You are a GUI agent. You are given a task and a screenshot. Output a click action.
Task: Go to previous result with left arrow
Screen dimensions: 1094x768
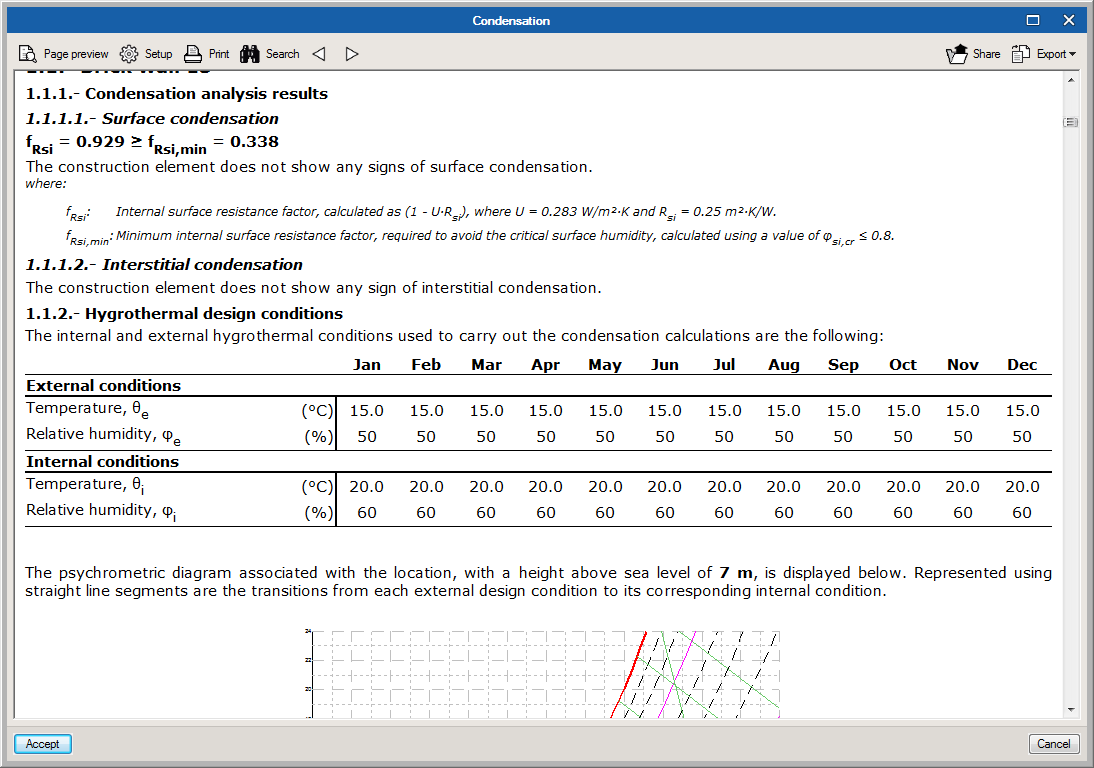click(319, 54)
